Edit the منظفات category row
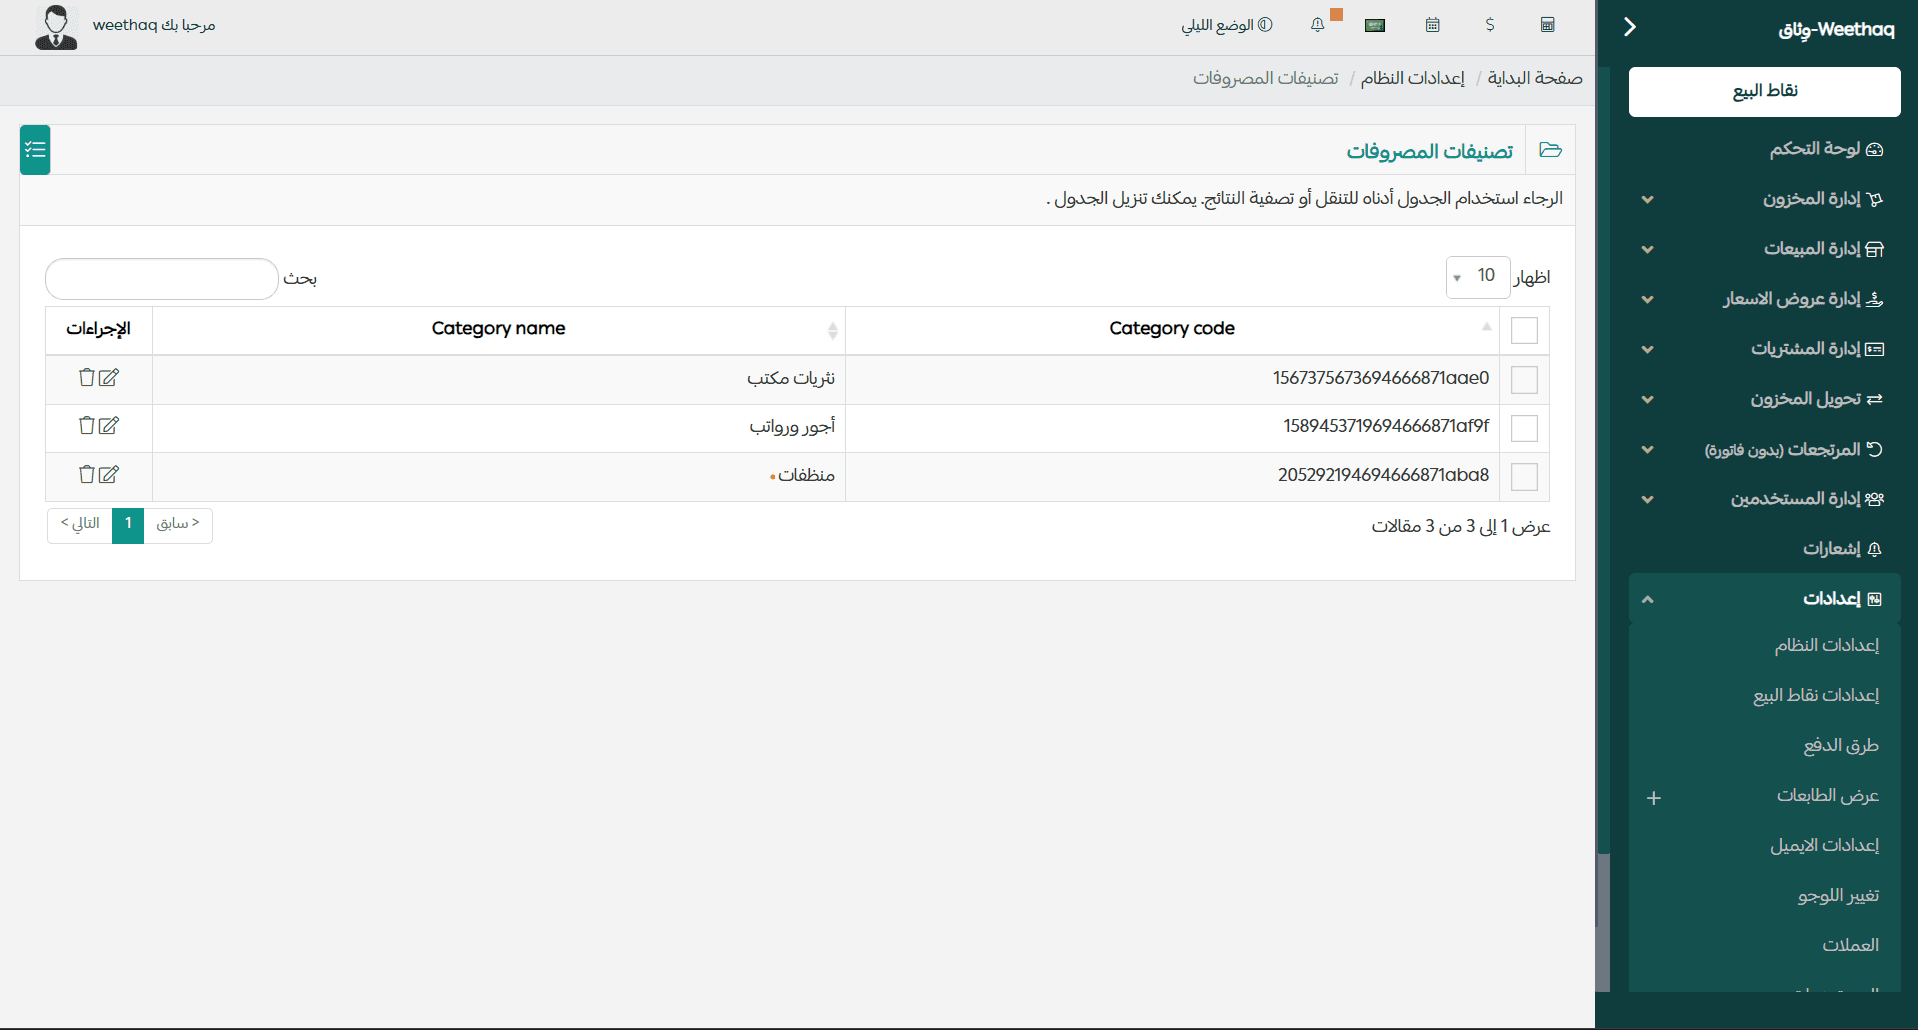 110,474
